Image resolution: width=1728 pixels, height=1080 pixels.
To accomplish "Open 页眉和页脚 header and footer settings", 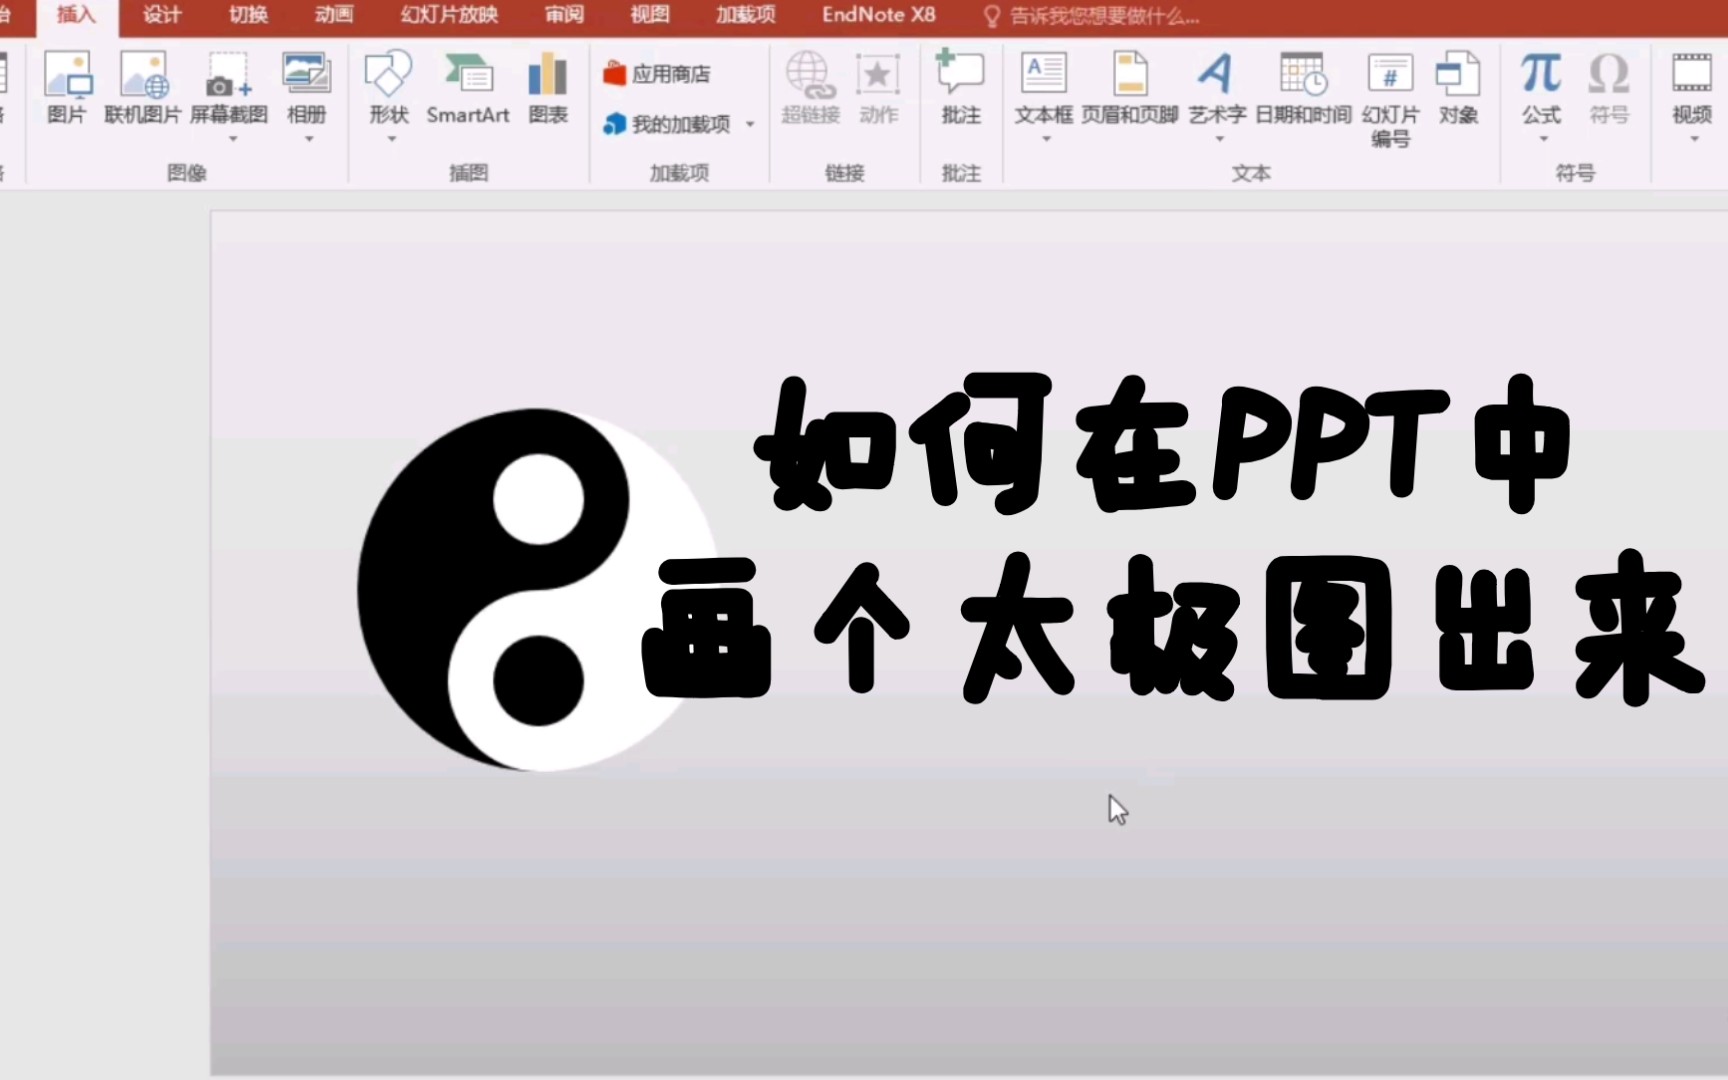I will (x=1128, y=90).
